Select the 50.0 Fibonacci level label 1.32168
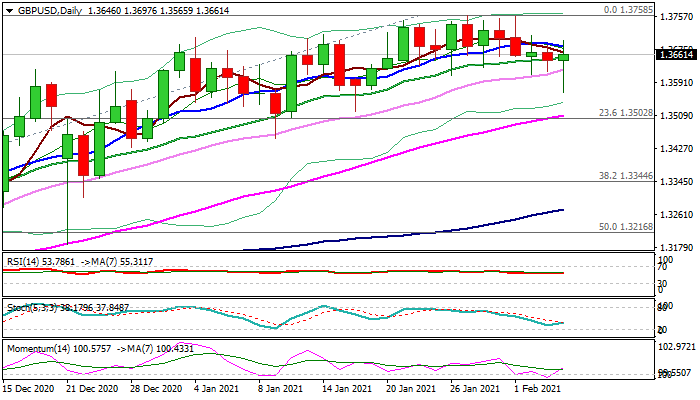This screenshot has height=400, width=700. [626, 227]
